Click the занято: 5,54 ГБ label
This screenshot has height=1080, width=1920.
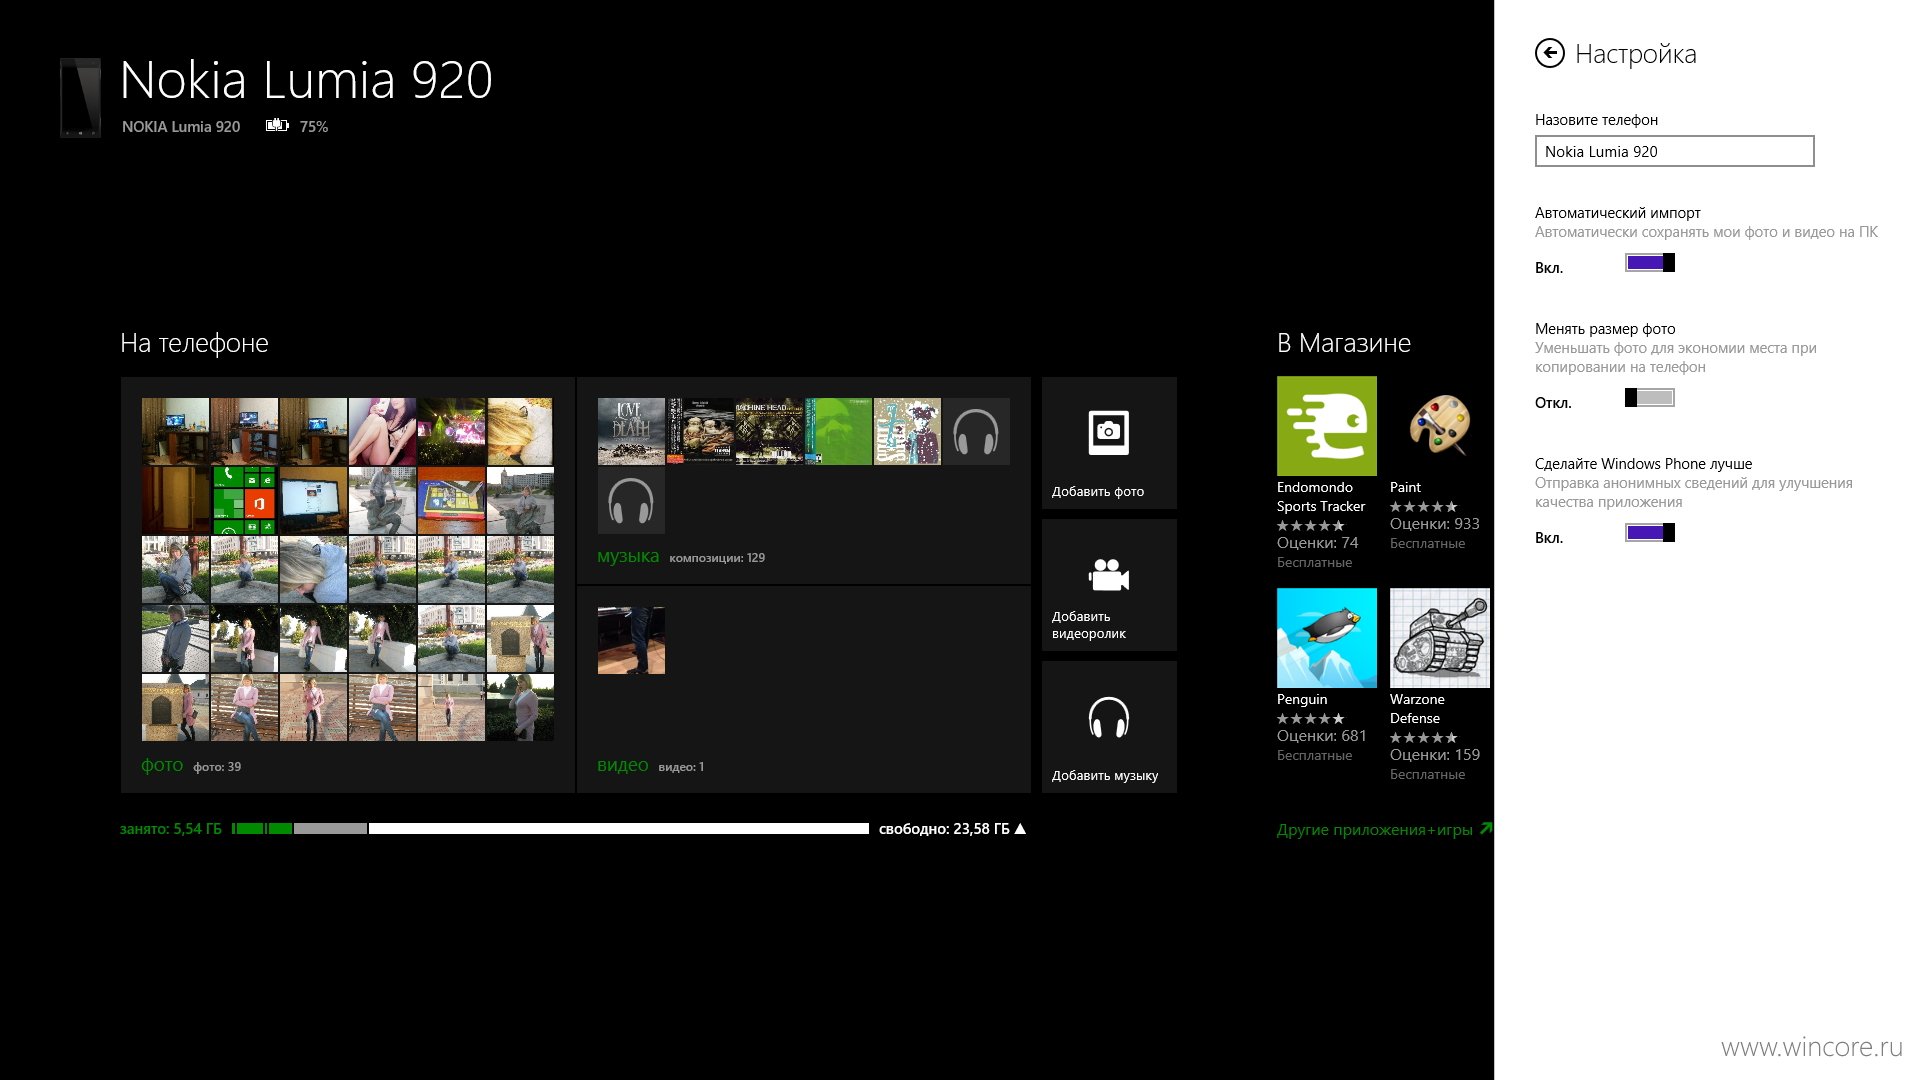(171, 829)
